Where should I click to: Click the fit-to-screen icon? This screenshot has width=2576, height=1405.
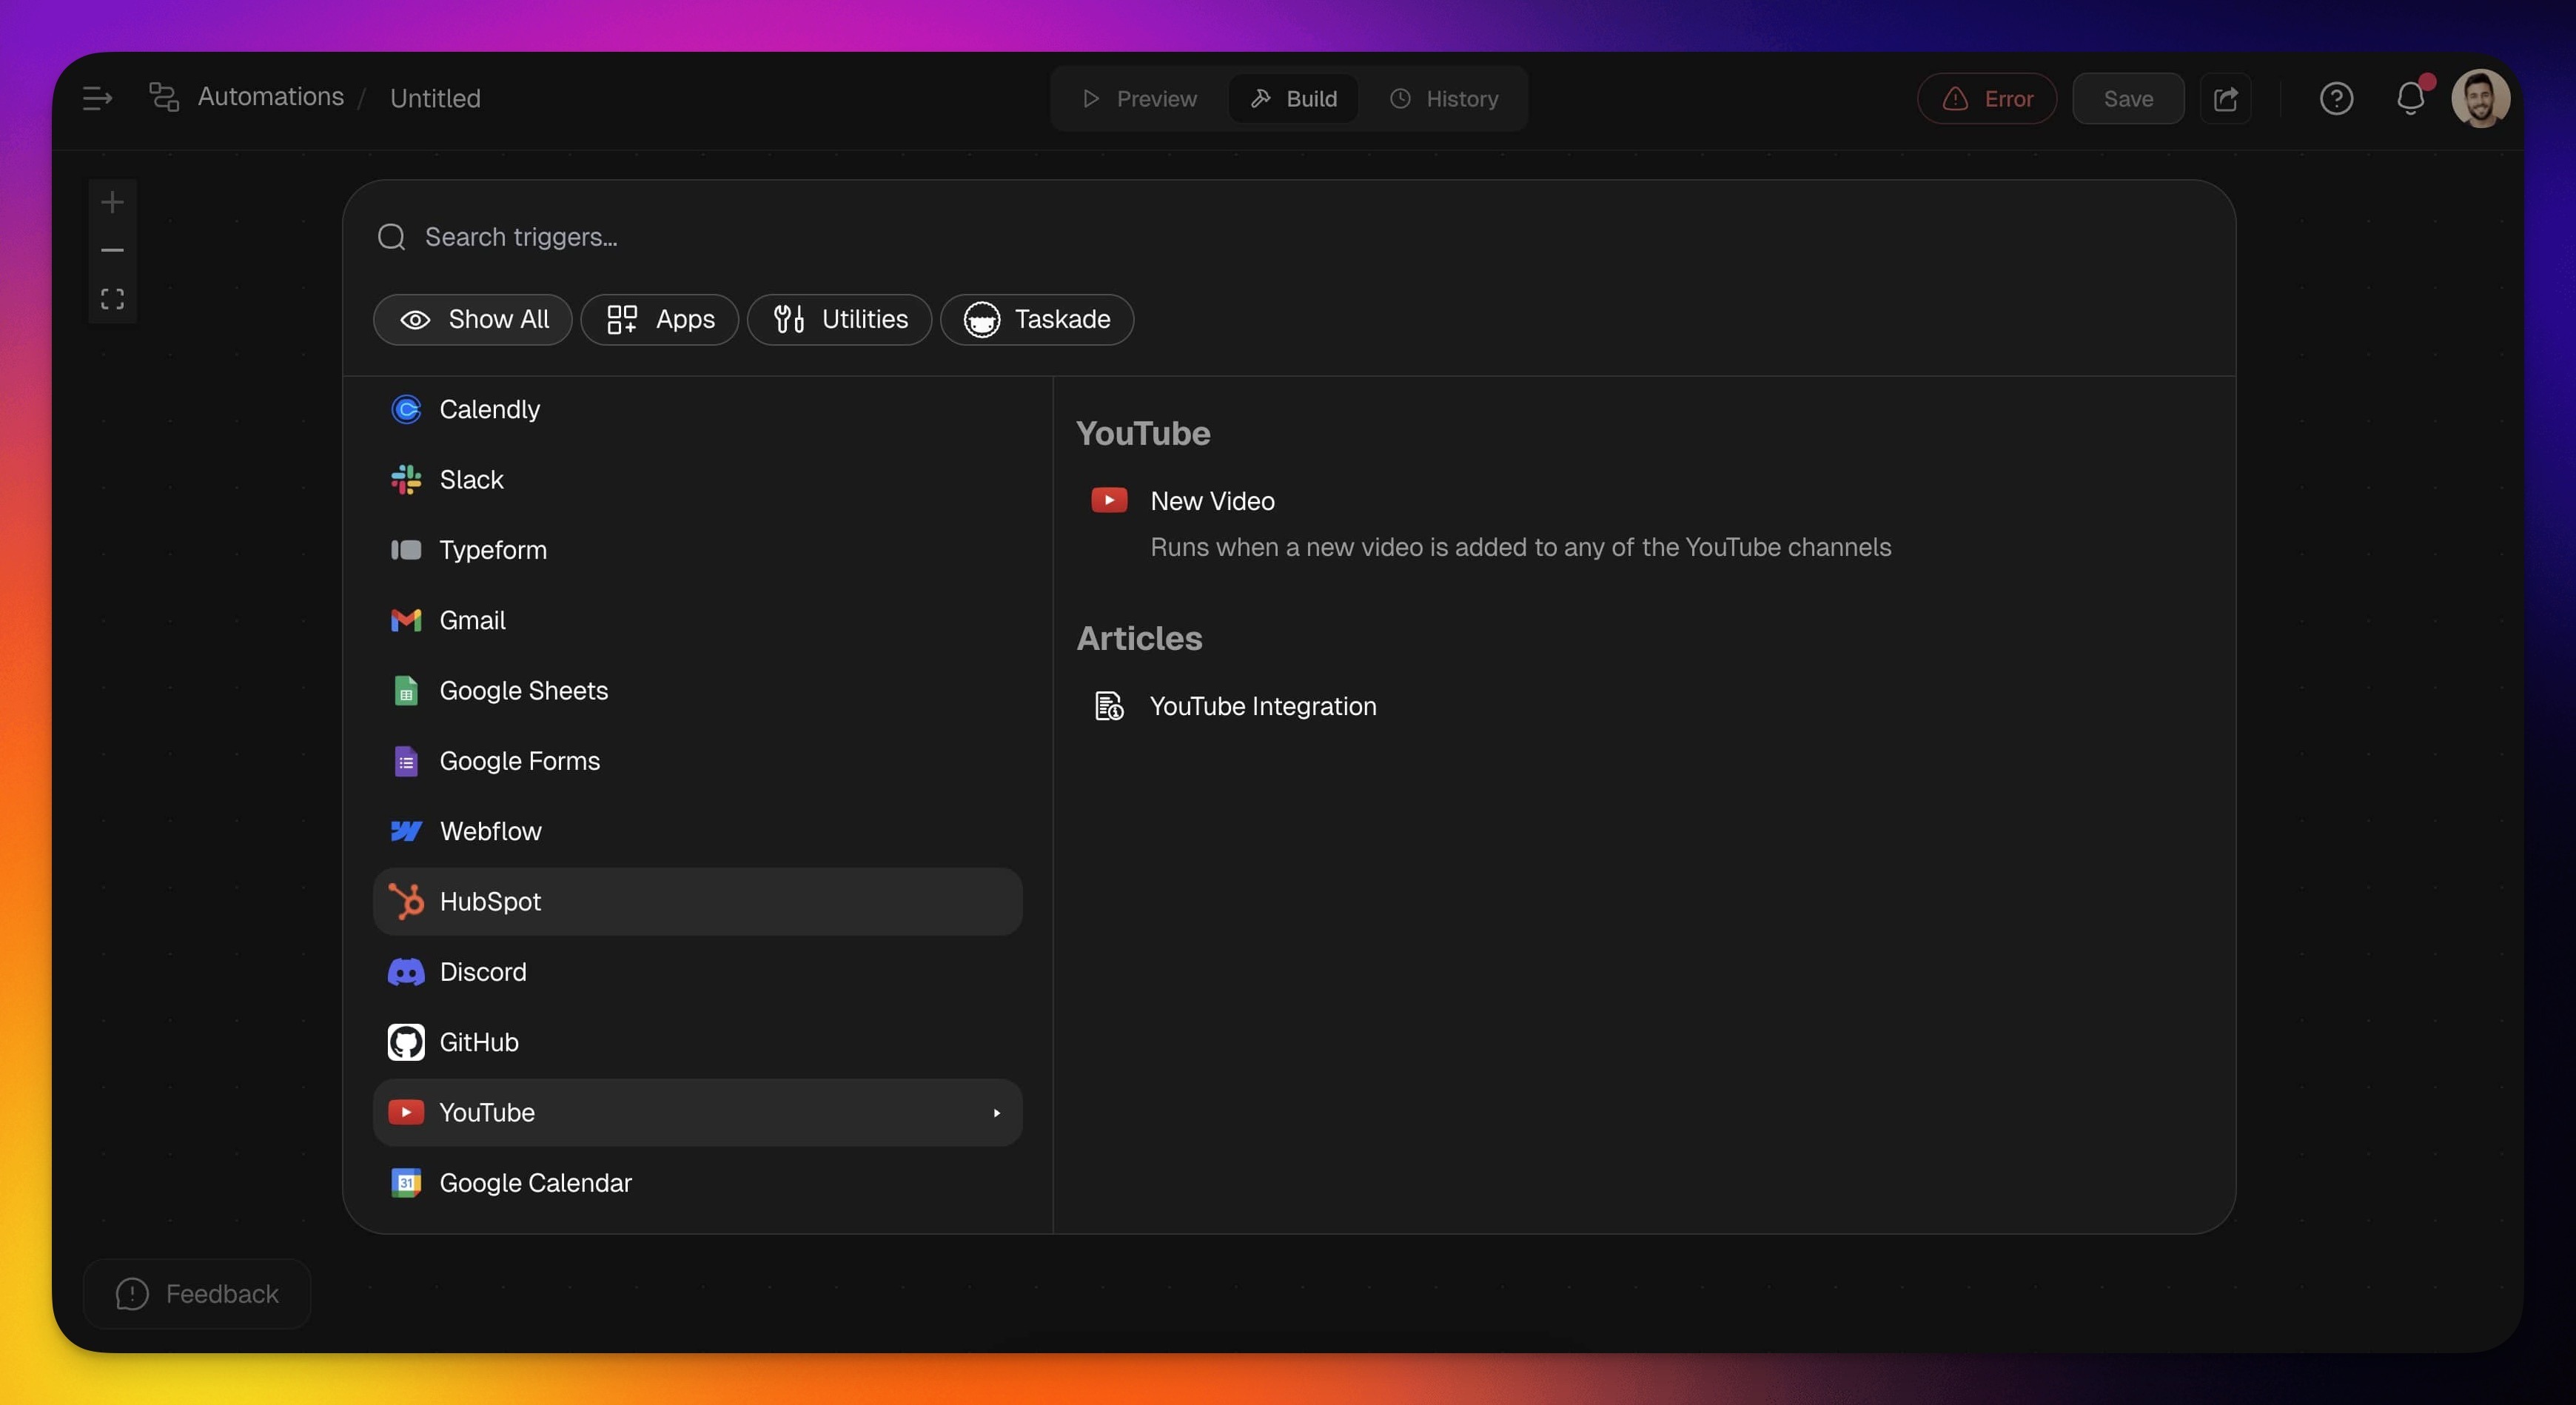pyautogui.click(x=112, y=298)
